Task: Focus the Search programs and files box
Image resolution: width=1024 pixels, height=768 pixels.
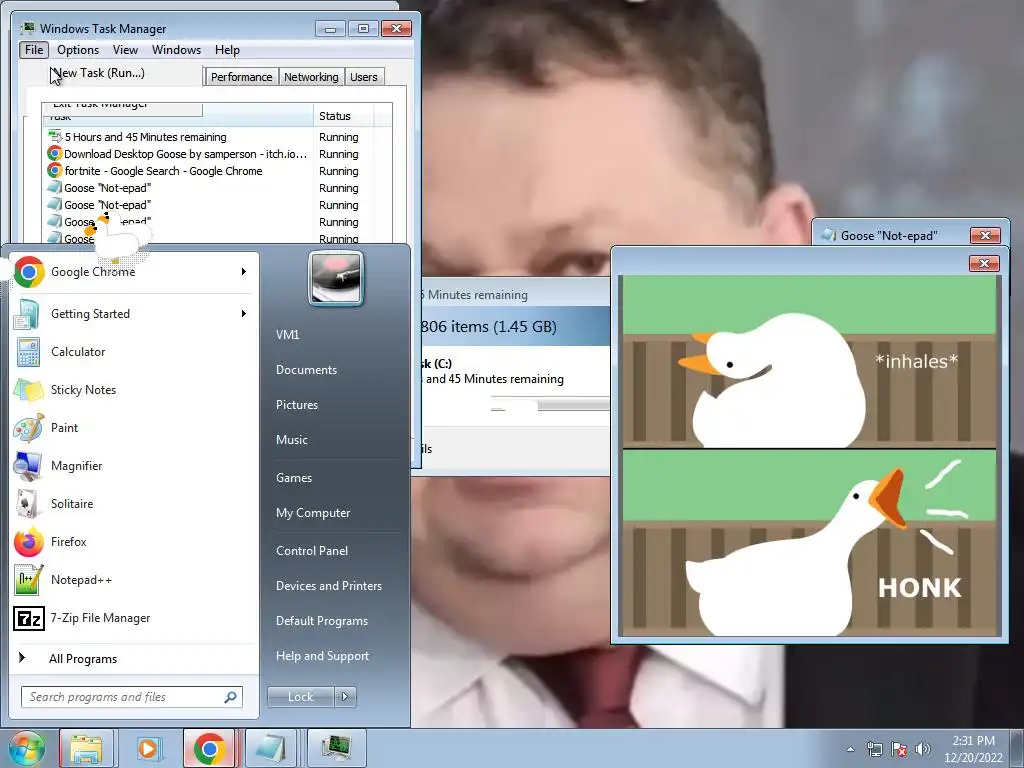Action: click(132, 697)
